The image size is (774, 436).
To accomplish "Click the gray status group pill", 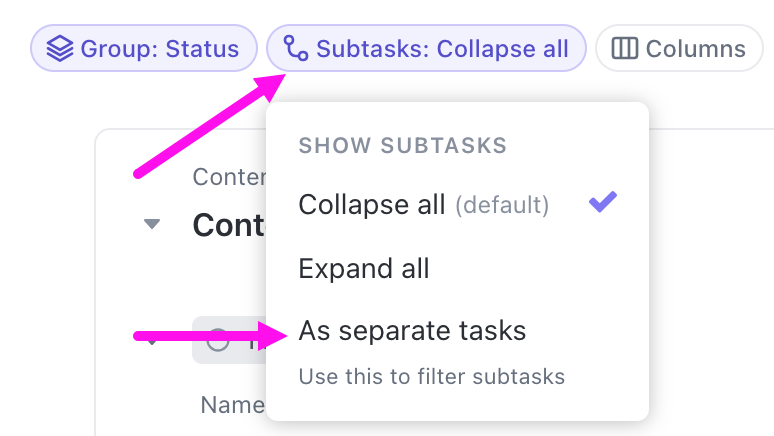I will (230, 341).
